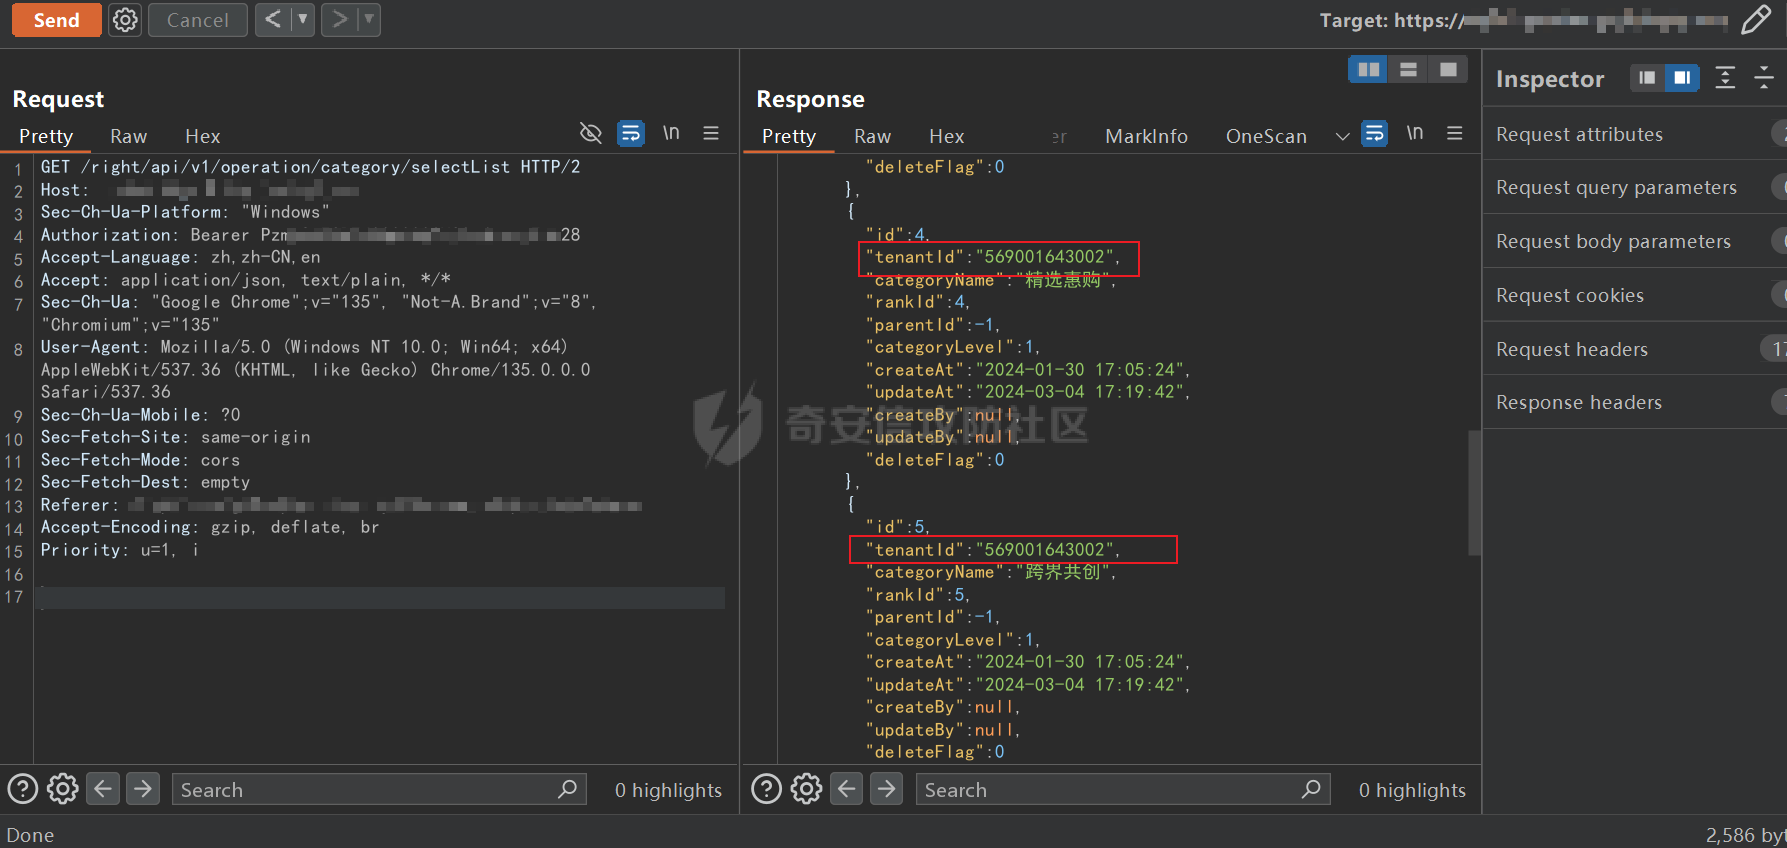Expand Request query parameters section
The image size is (1787, 848).
click(1634, 187)
